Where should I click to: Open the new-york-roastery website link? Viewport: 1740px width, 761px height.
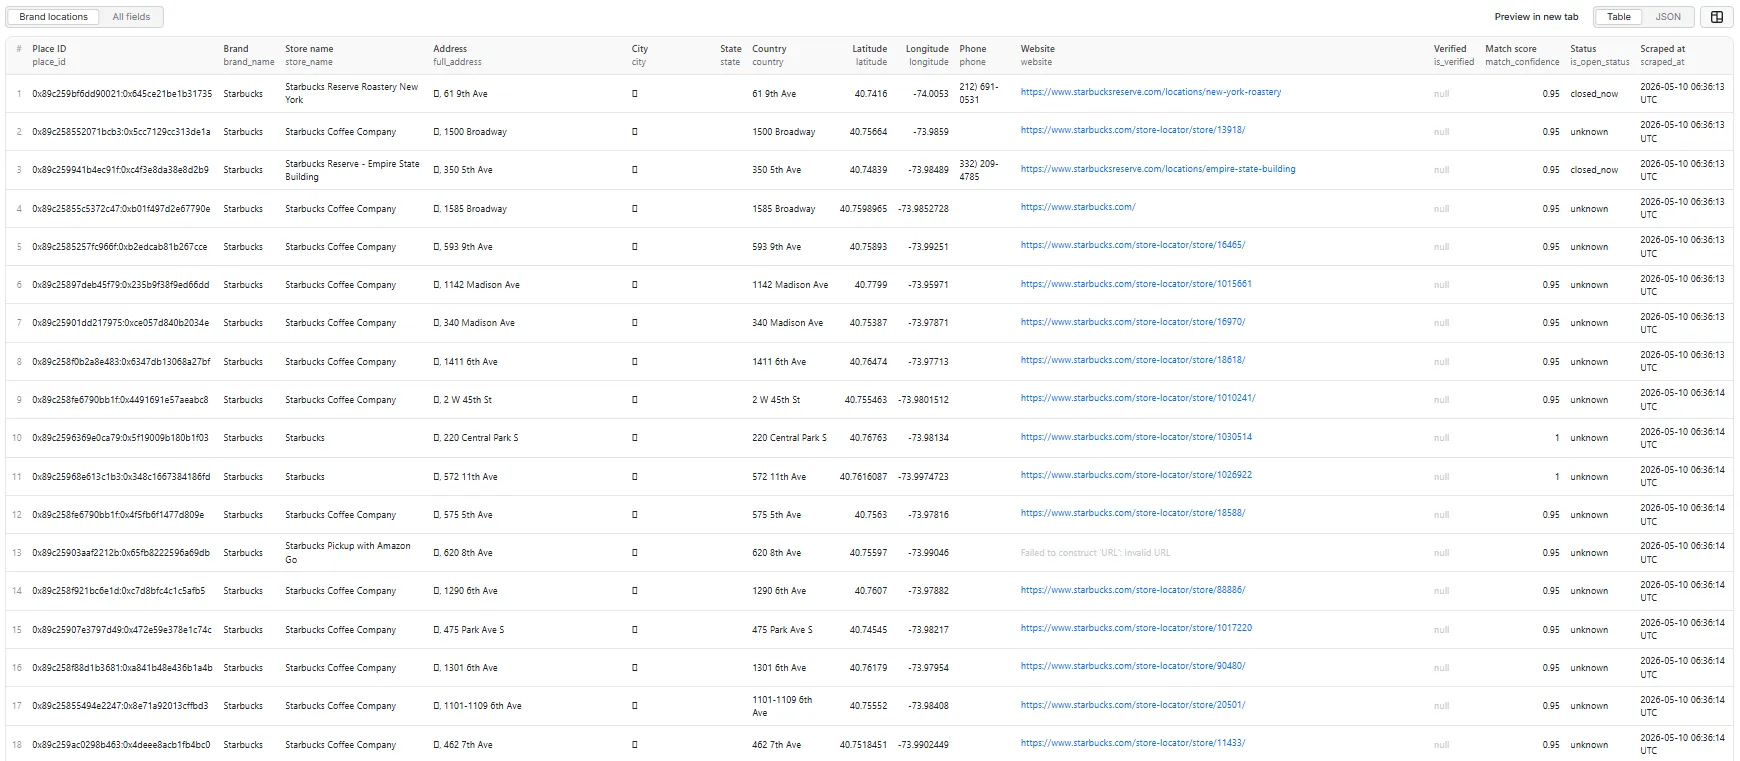(1150, 92)
